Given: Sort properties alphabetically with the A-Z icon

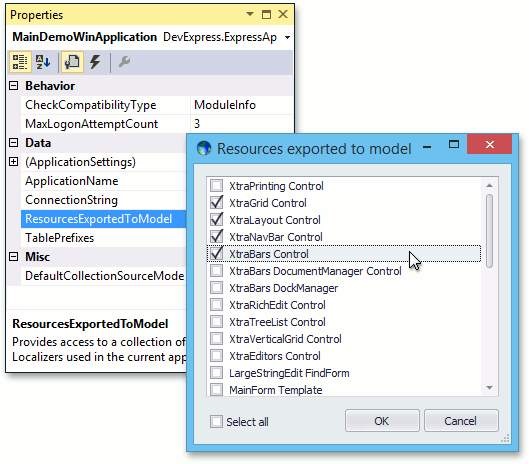Looking at the screenshot, I should 43,62.
